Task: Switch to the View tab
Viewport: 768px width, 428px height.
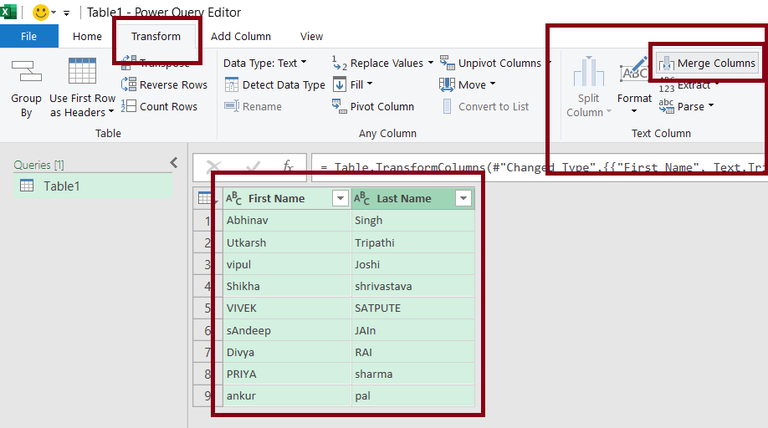Action: [x=312, y=36]
